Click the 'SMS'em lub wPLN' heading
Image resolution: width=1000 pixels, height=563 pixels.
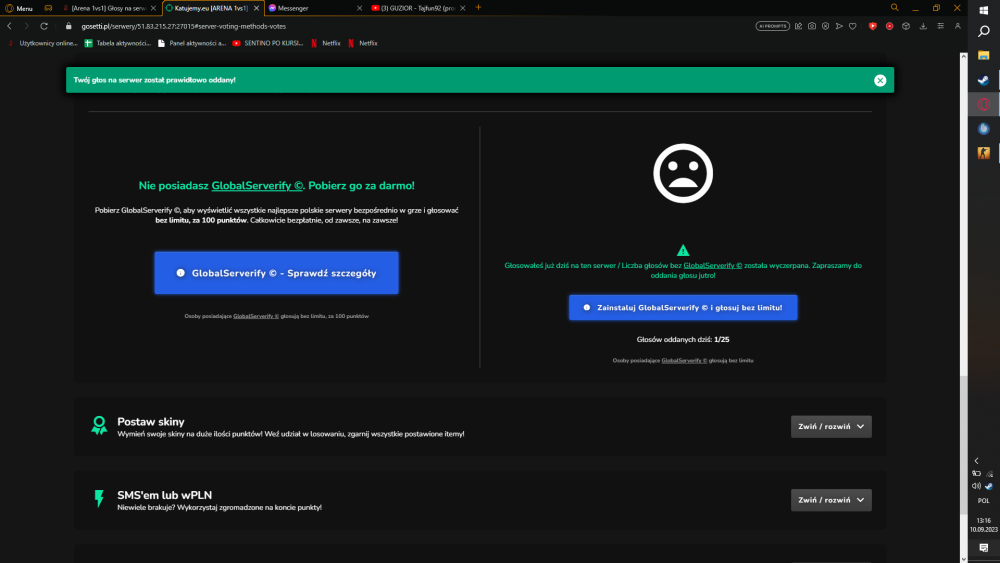165,495
